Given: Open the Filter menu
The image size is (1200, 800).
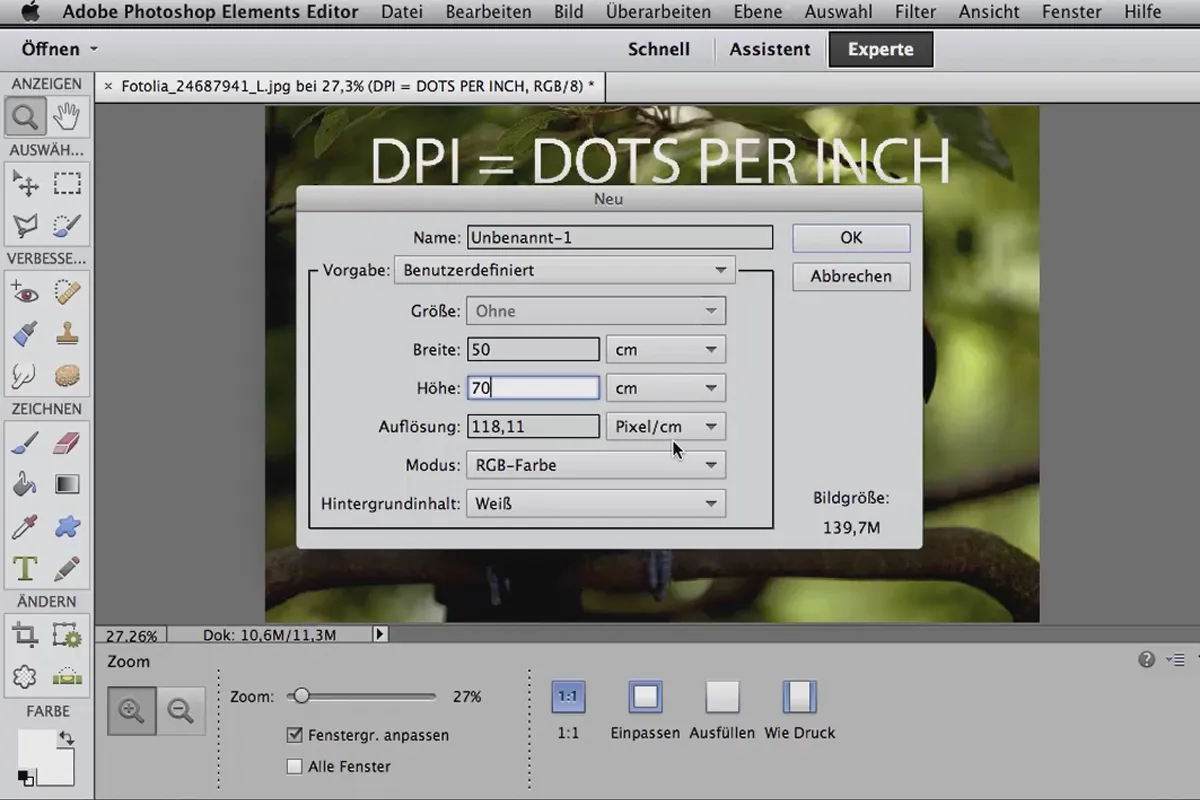Looking at the screenshot, I should tap(915, 12).
